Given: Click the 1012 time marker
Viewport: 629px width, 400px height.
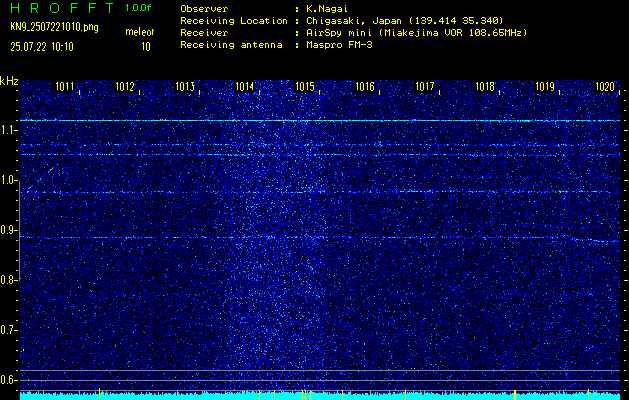Looking at the screenshot, I should 125,86.
